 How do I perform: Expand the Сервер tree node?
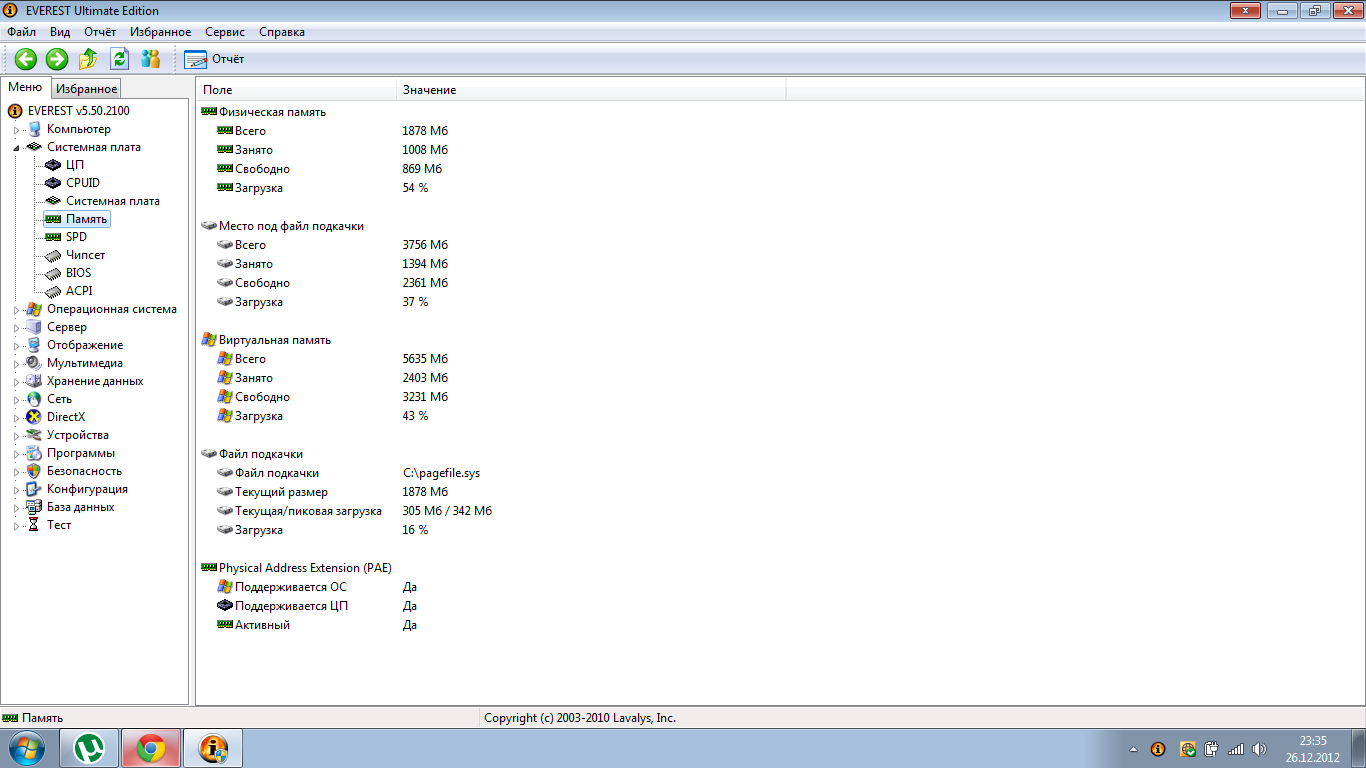coord(16,328)
